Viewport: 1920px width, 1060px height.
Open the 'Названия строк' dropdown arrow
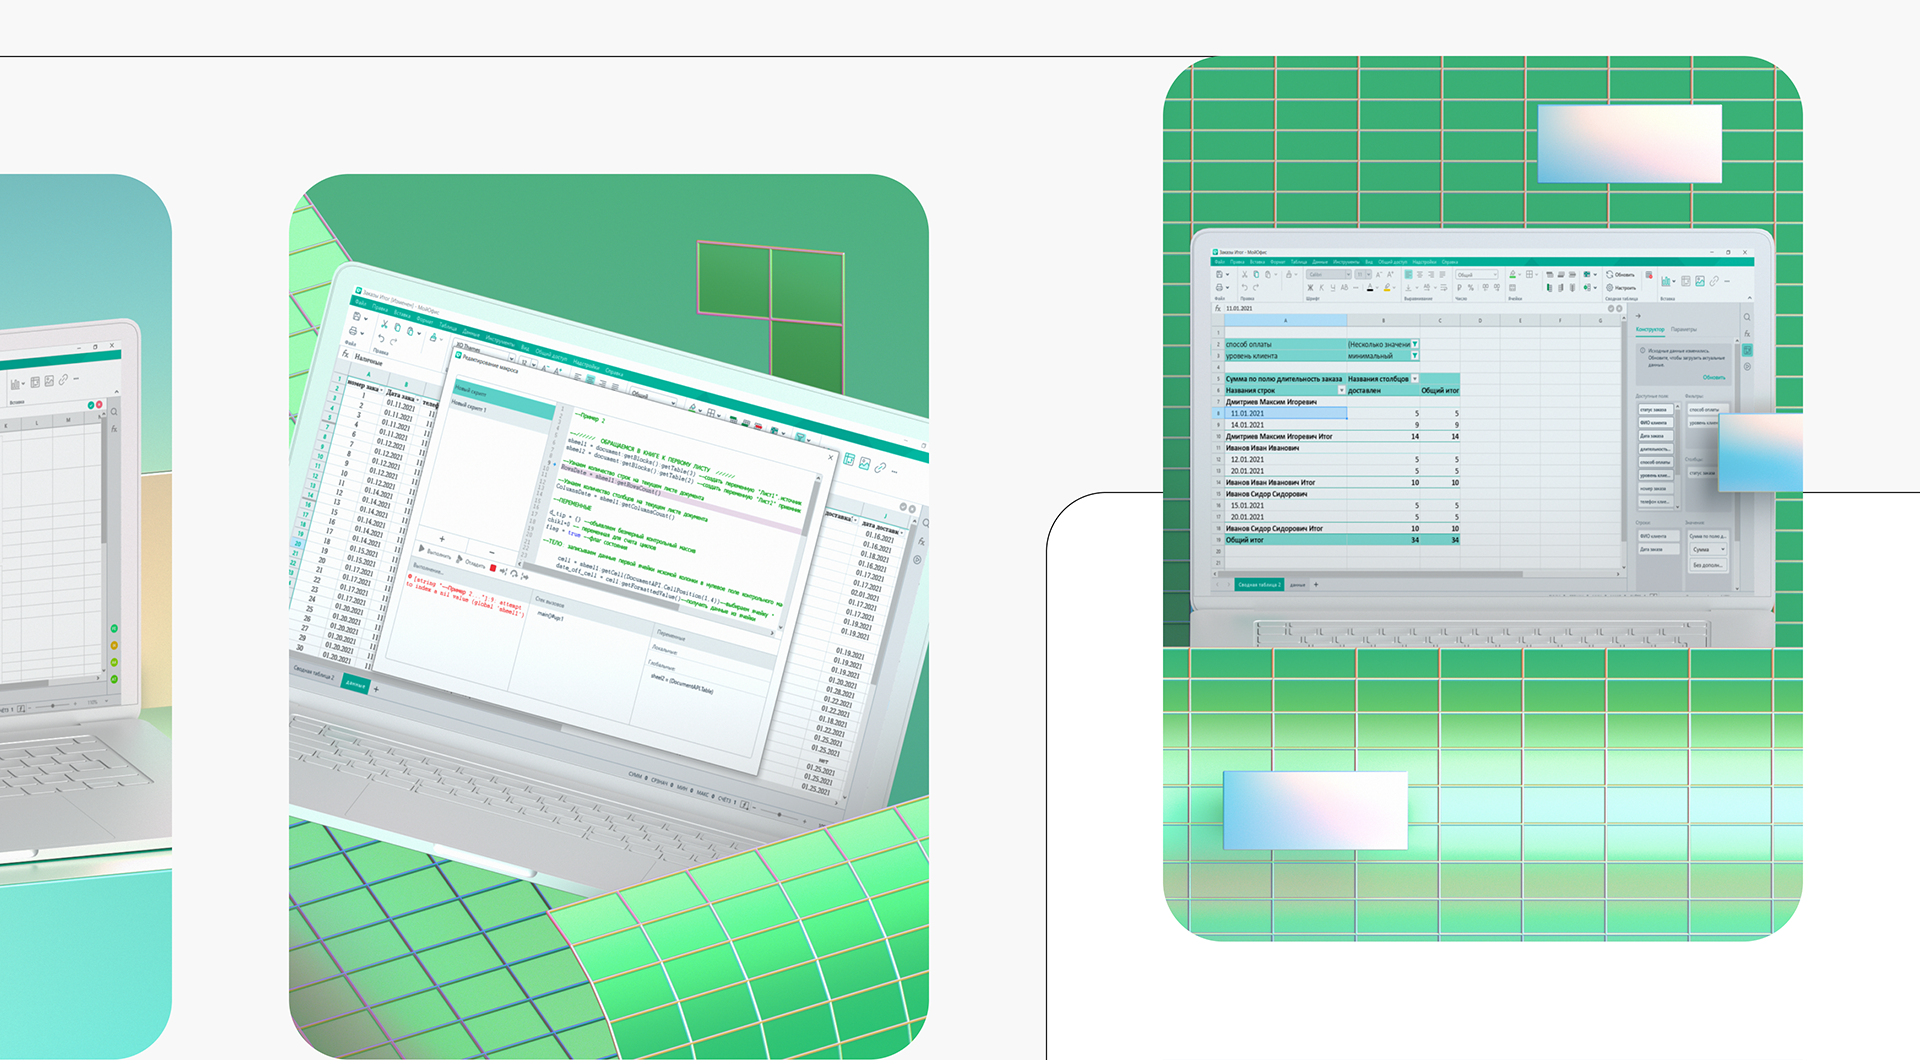coord(1341,390)
